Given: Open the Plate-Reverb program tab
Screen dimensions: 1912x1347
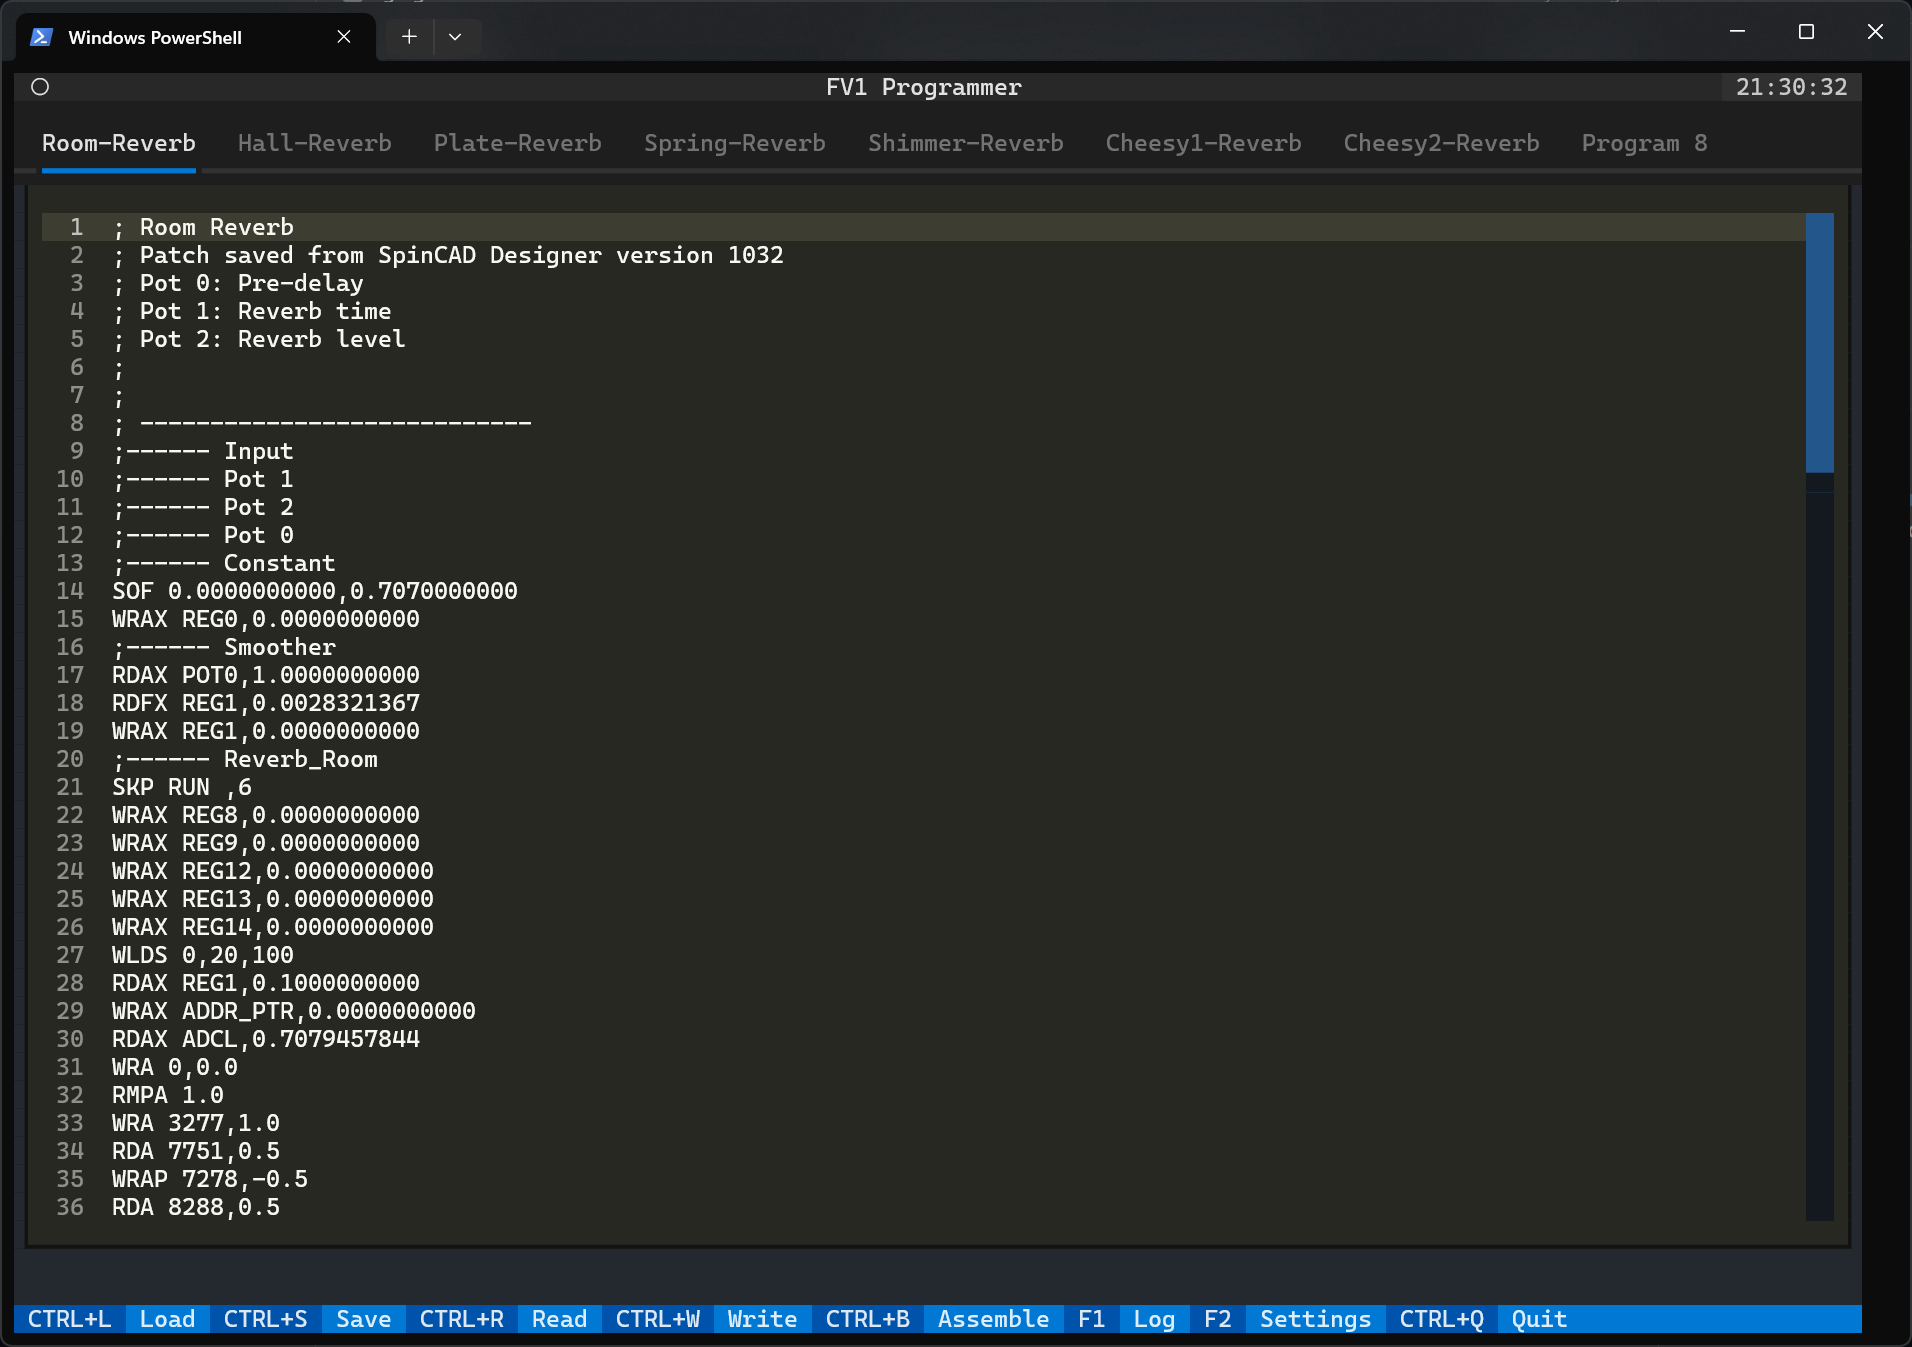Looking at the screenshot, I should tap(517, 143).
